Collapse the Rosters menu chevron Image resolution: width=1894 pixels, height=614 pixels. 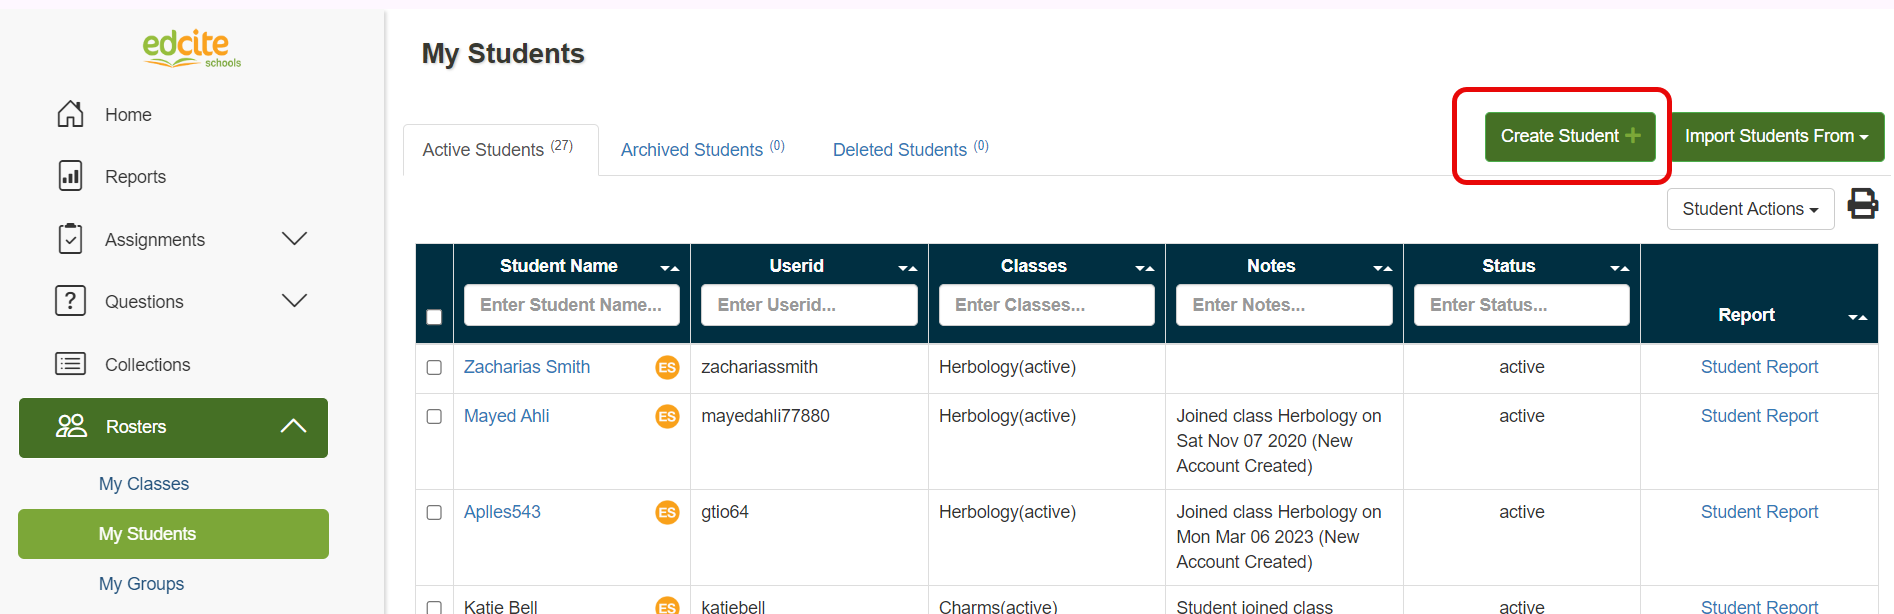click(293, 426)
